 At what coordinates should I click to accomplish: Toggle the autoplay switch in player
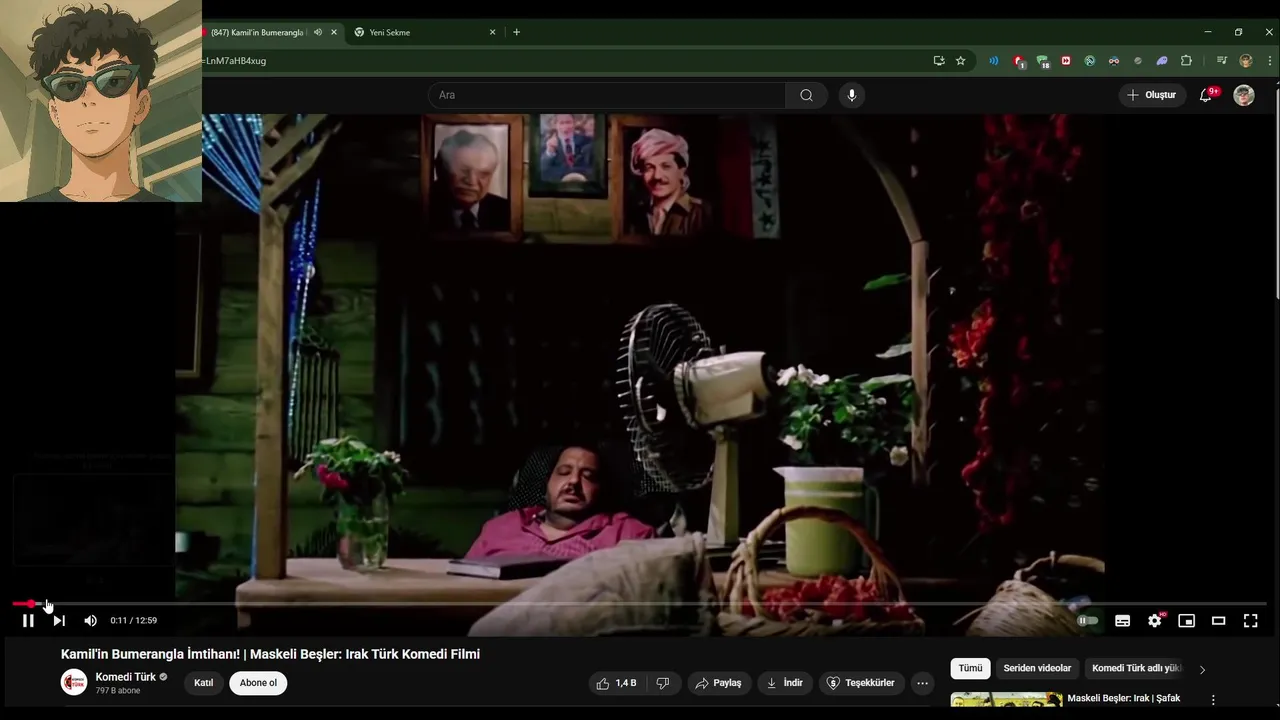[1088, 621]
